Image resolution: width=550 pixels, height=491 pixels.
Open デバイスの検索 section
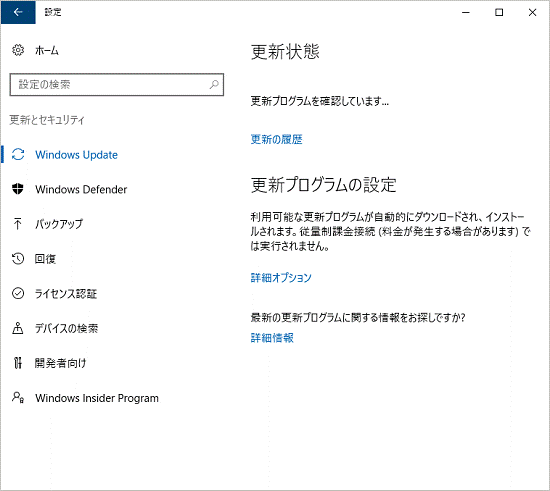(66, 328)
